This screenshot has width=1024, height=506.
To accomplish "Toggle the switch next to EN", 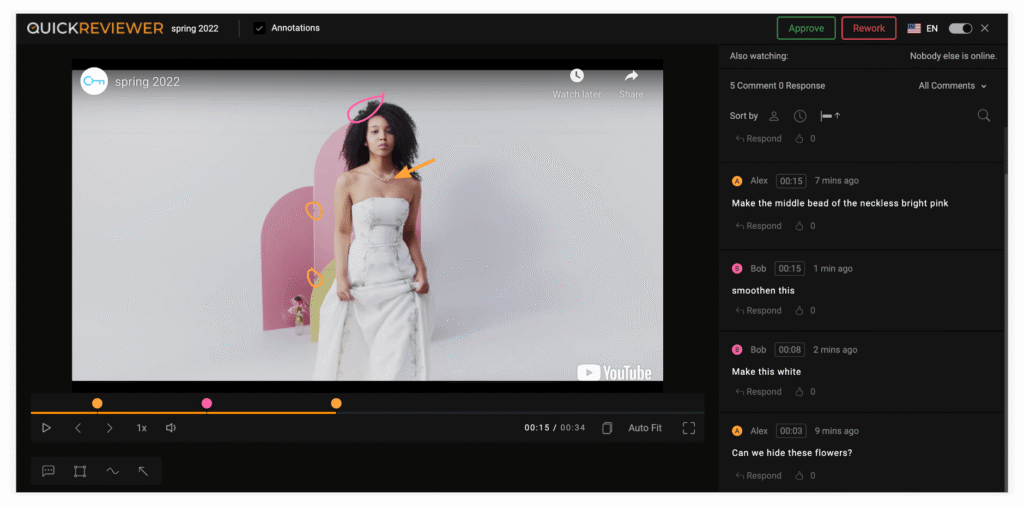I will (960, 28).
